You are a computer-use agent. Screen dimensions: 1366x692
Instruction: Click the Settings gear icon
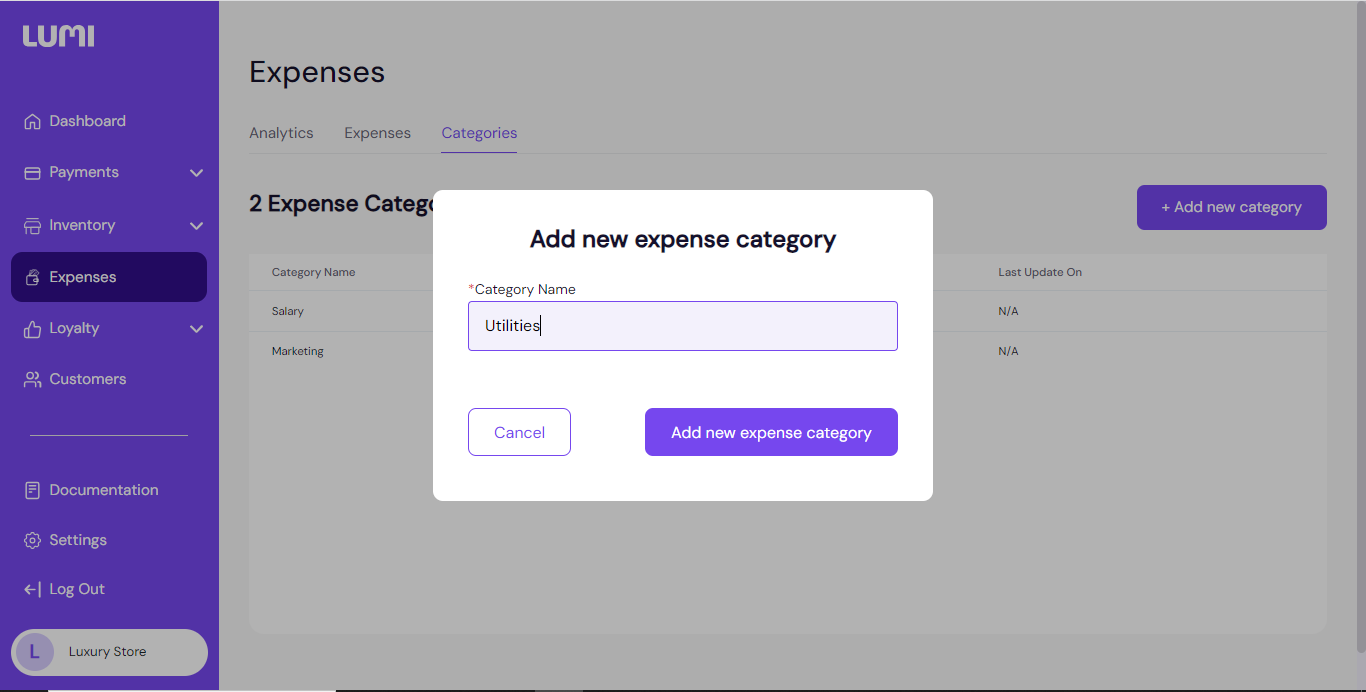point(32,541)
